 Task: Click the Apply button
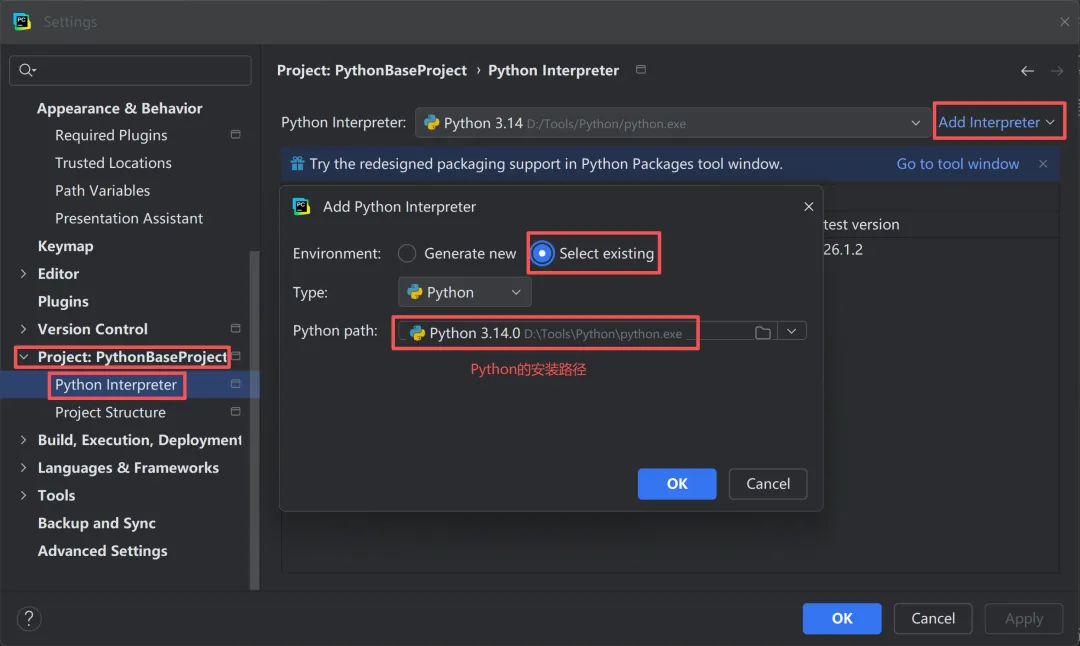[x=1024, y=618]
